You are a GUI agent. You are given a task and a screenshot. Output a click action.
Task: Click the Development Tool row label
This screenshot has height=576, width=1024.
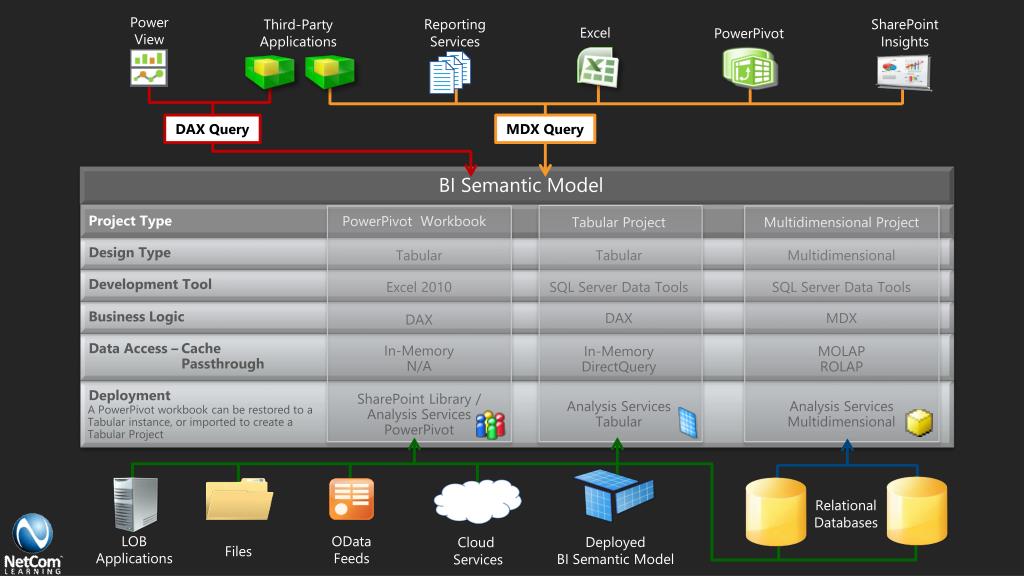(150, 284)
